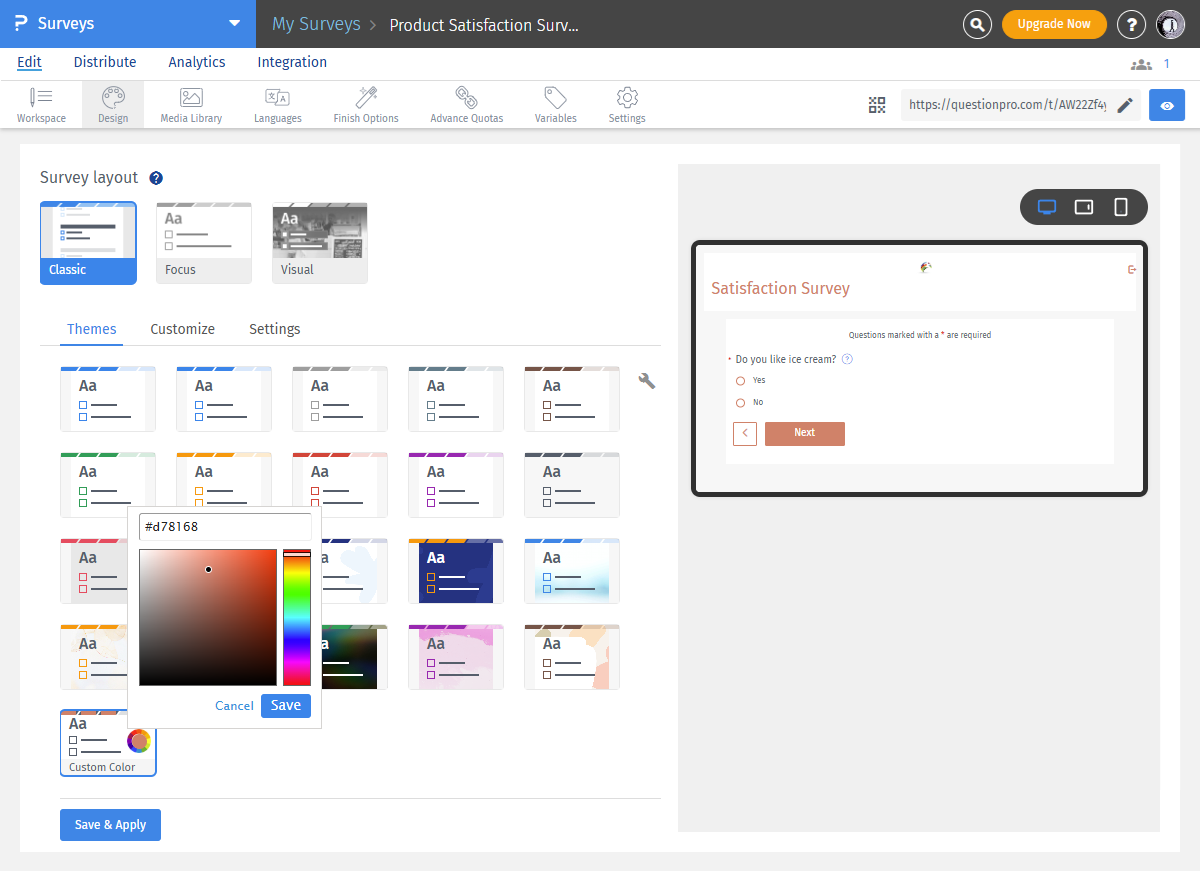Viewport: 1200px width, 871px height.
Task: Click the wrench icon beside themes
Action: coord(647,380)
